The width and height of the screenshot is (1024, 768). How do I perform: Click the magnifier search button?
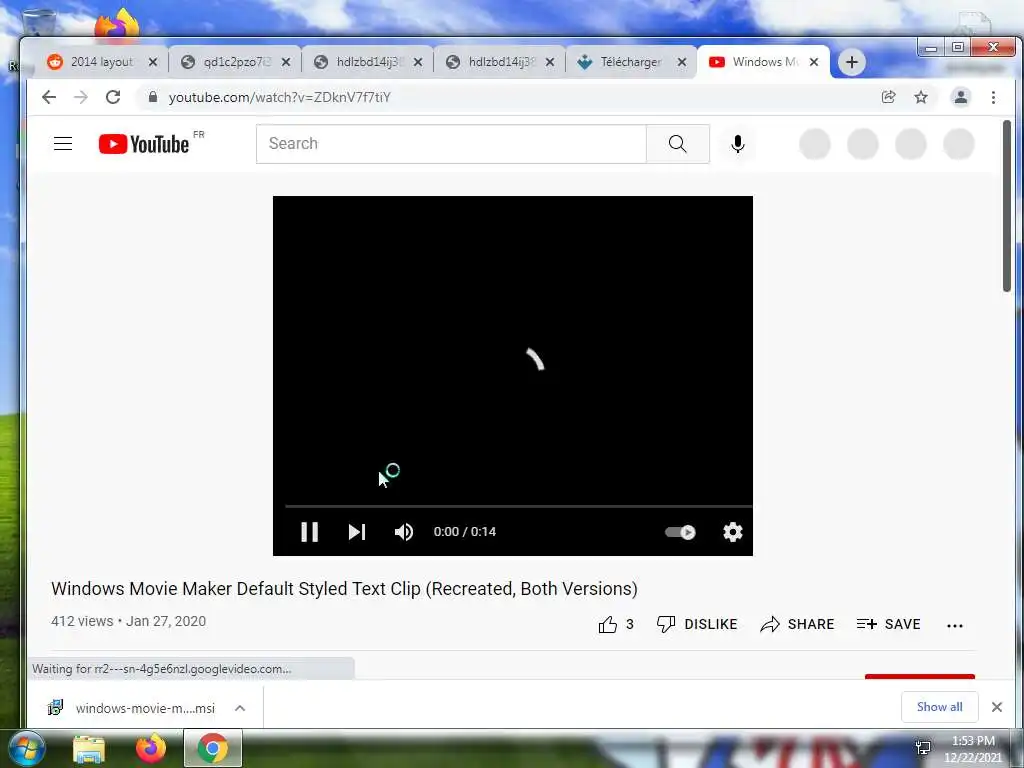click(677, 144)
